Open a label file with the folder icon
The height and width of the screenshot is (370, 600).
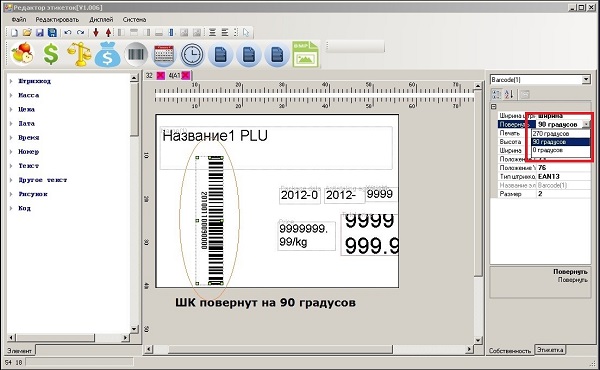pos(27,33)
